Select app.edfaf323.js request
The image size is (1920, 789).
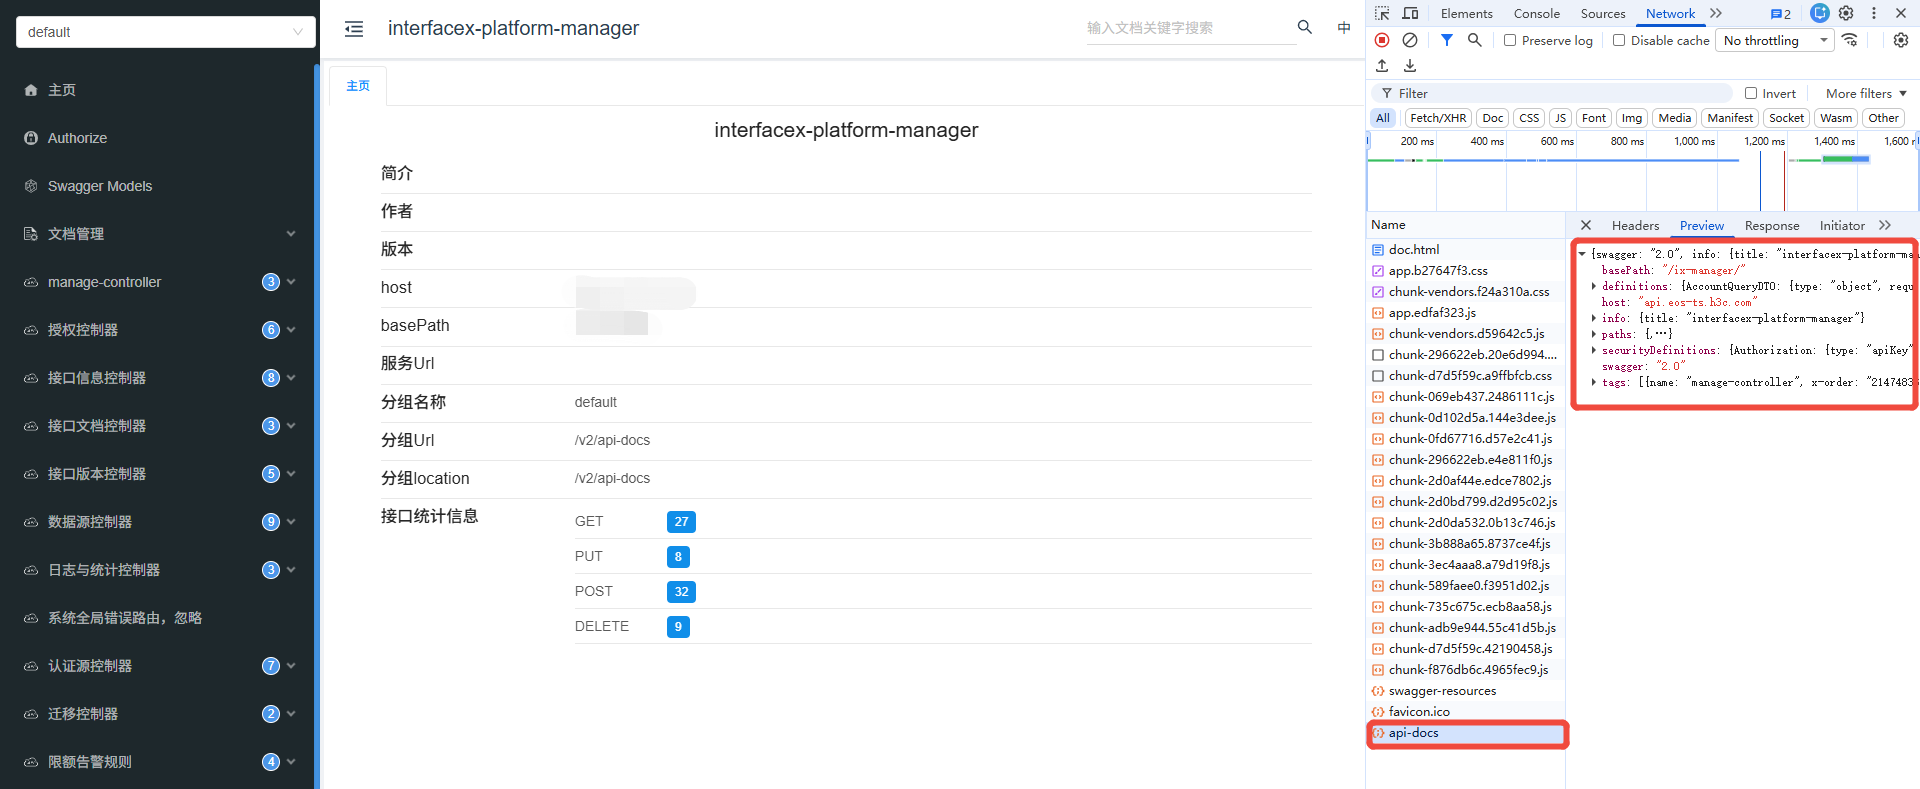tap(1466, 313)
